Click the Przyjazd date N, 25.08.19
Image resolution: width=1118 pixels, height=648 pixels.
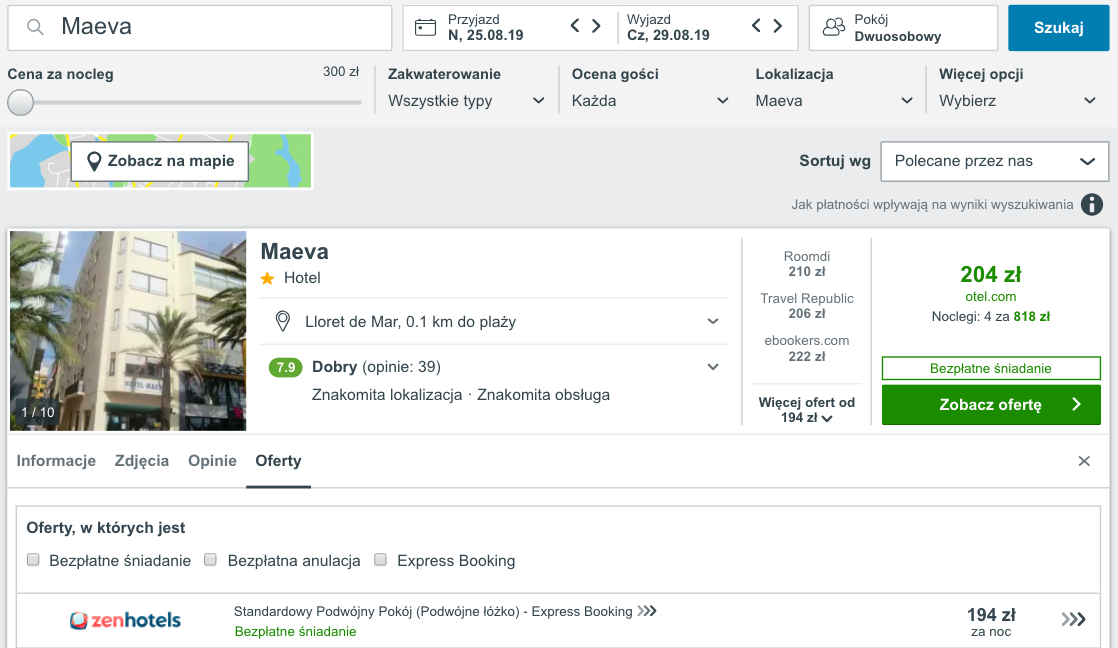[x=486, y=35]
